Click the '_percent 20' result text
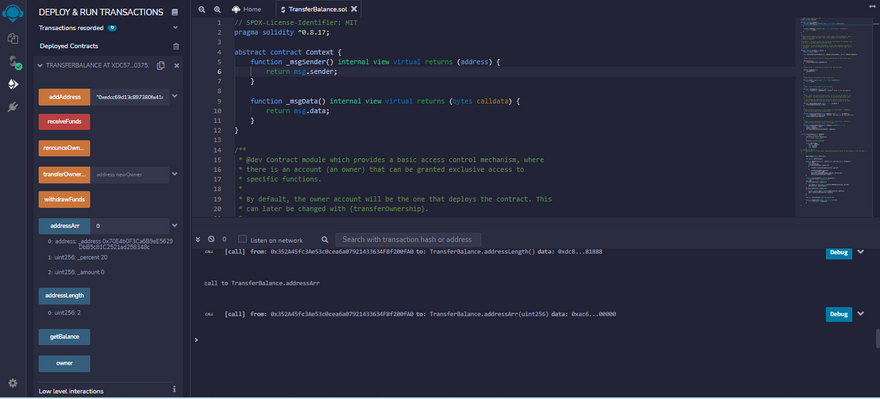Screen dimensions: 880x399 coord(78,257)
